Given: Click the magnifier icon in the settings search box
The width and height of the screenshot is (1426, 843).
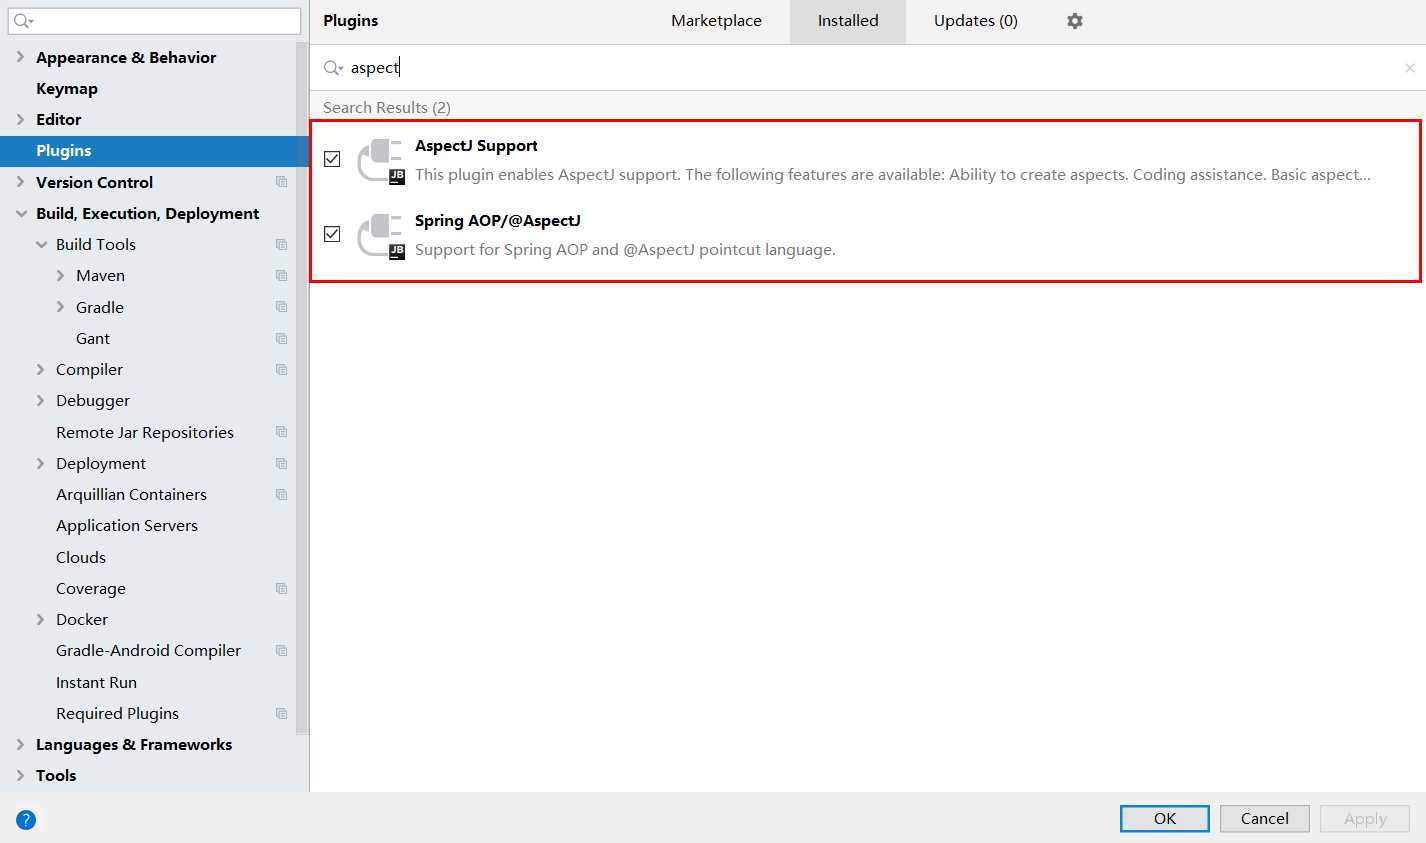Looking at the screenshot, I should (x=23, y=21).
